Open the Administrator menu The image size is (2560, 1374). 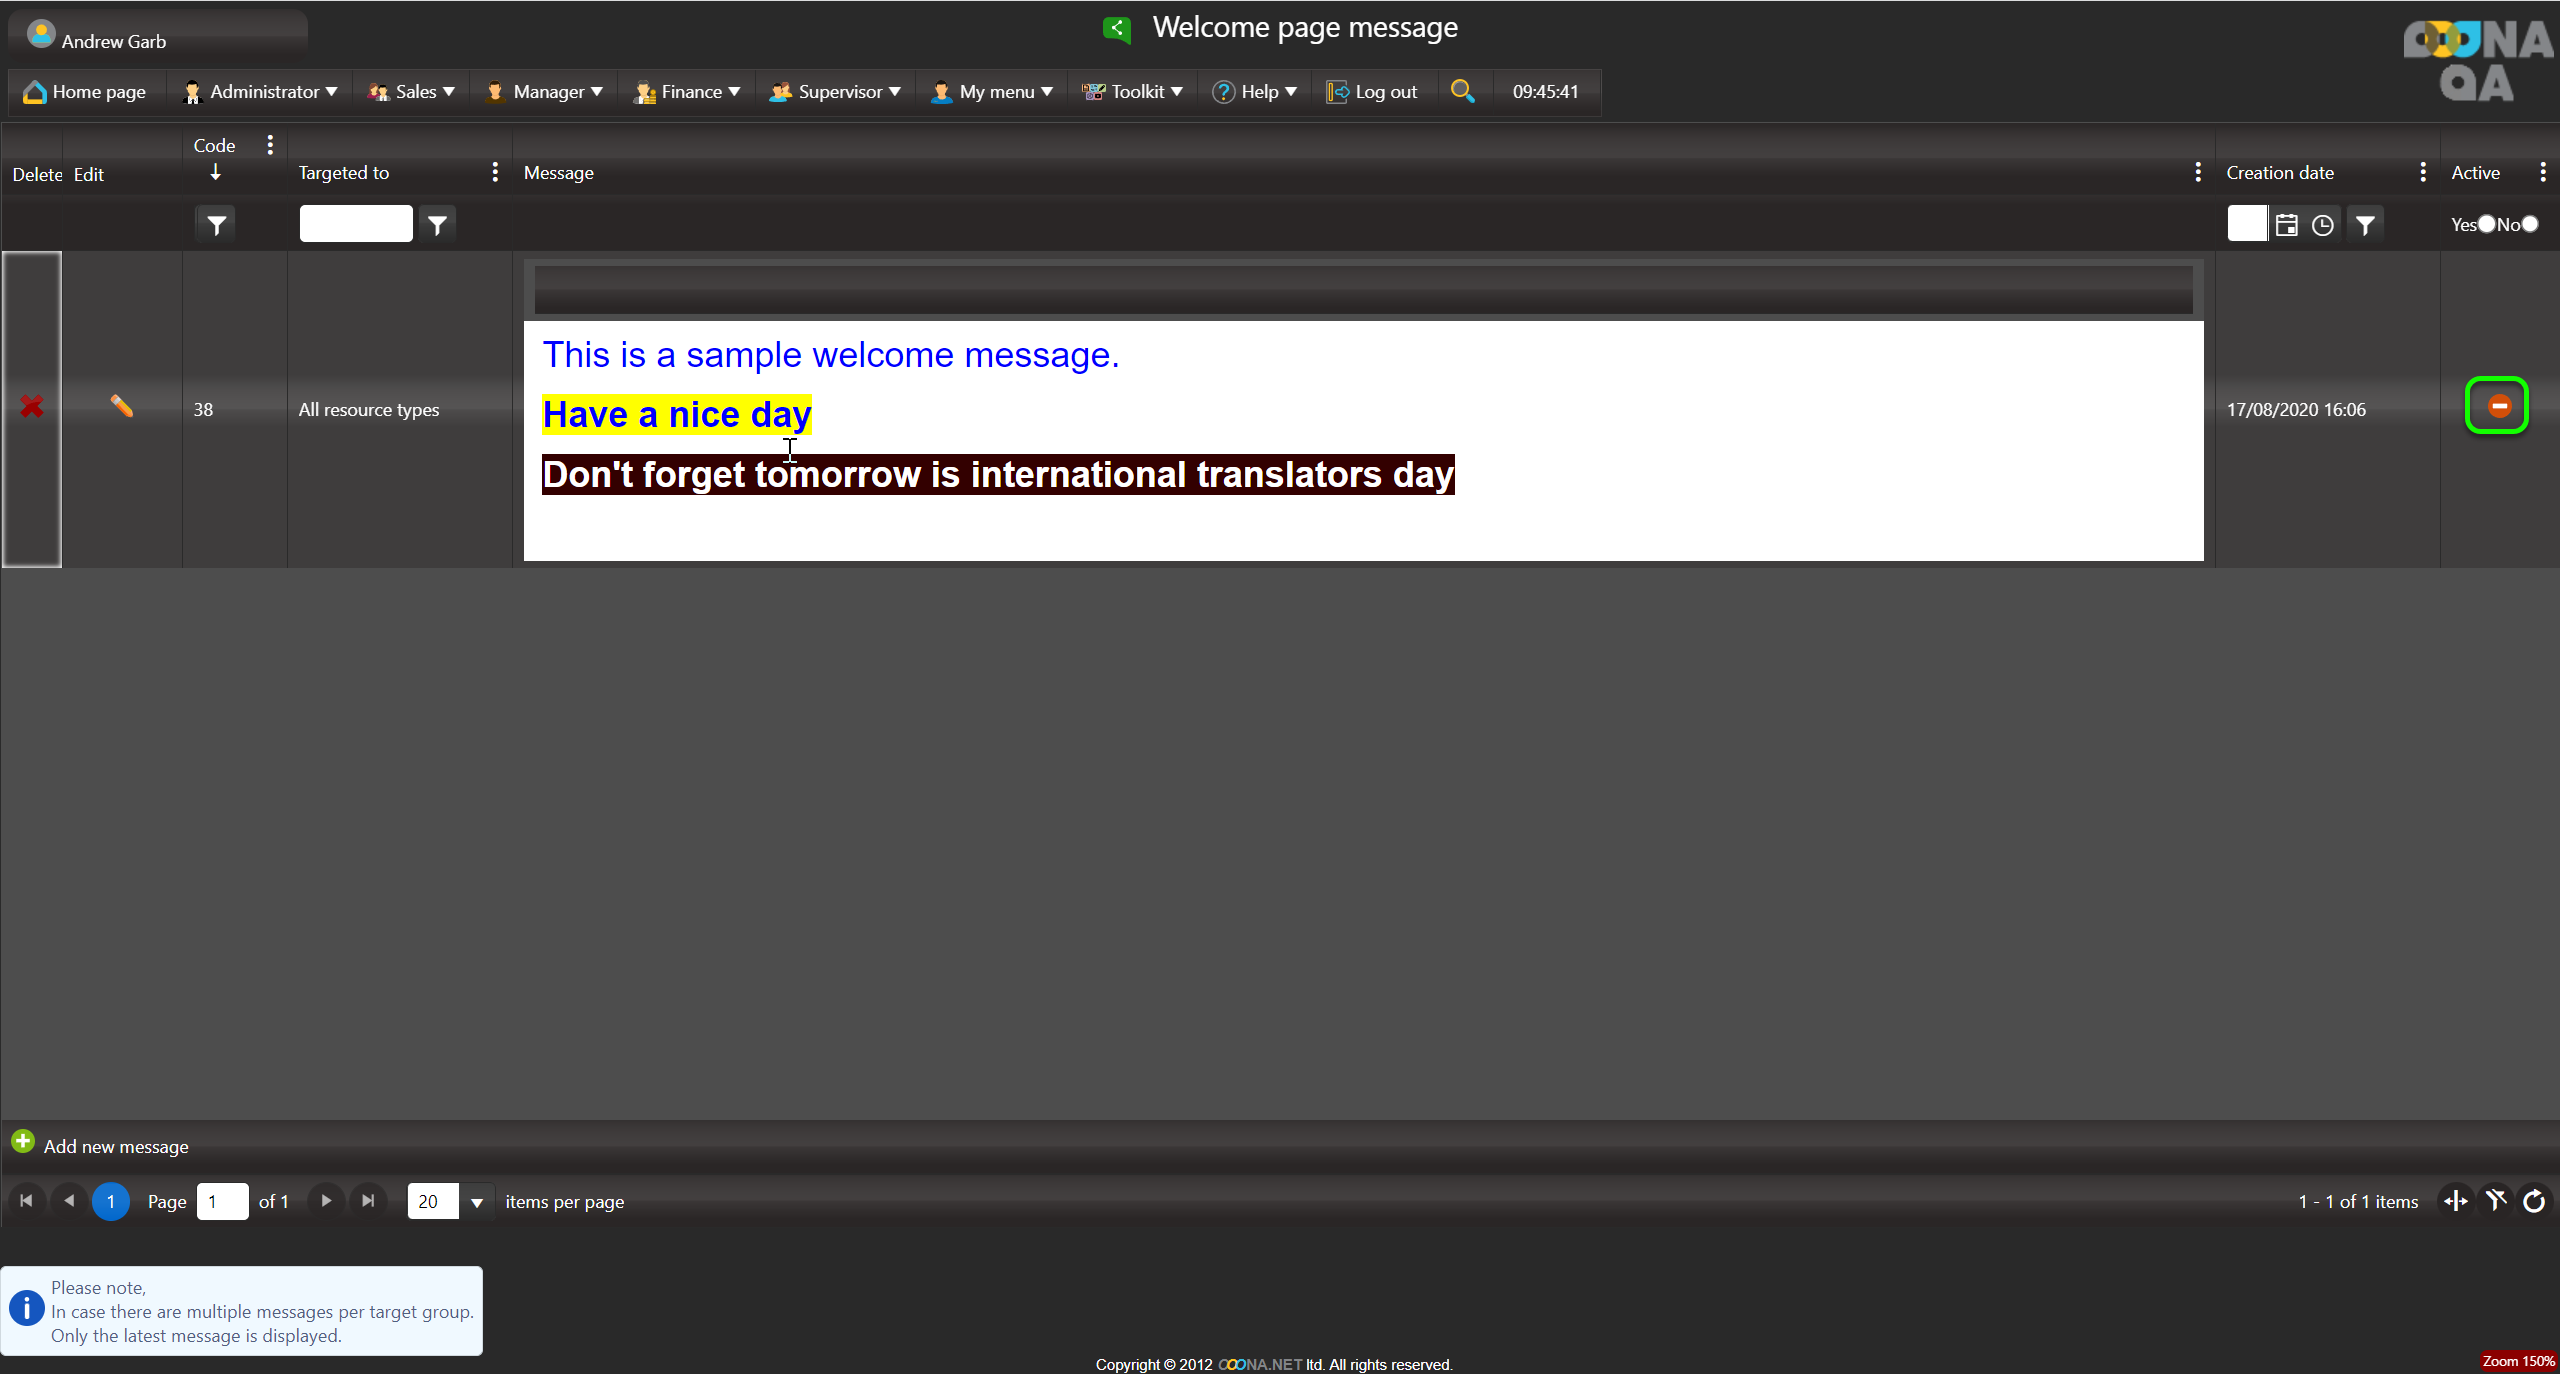click(x=262, y=92)
